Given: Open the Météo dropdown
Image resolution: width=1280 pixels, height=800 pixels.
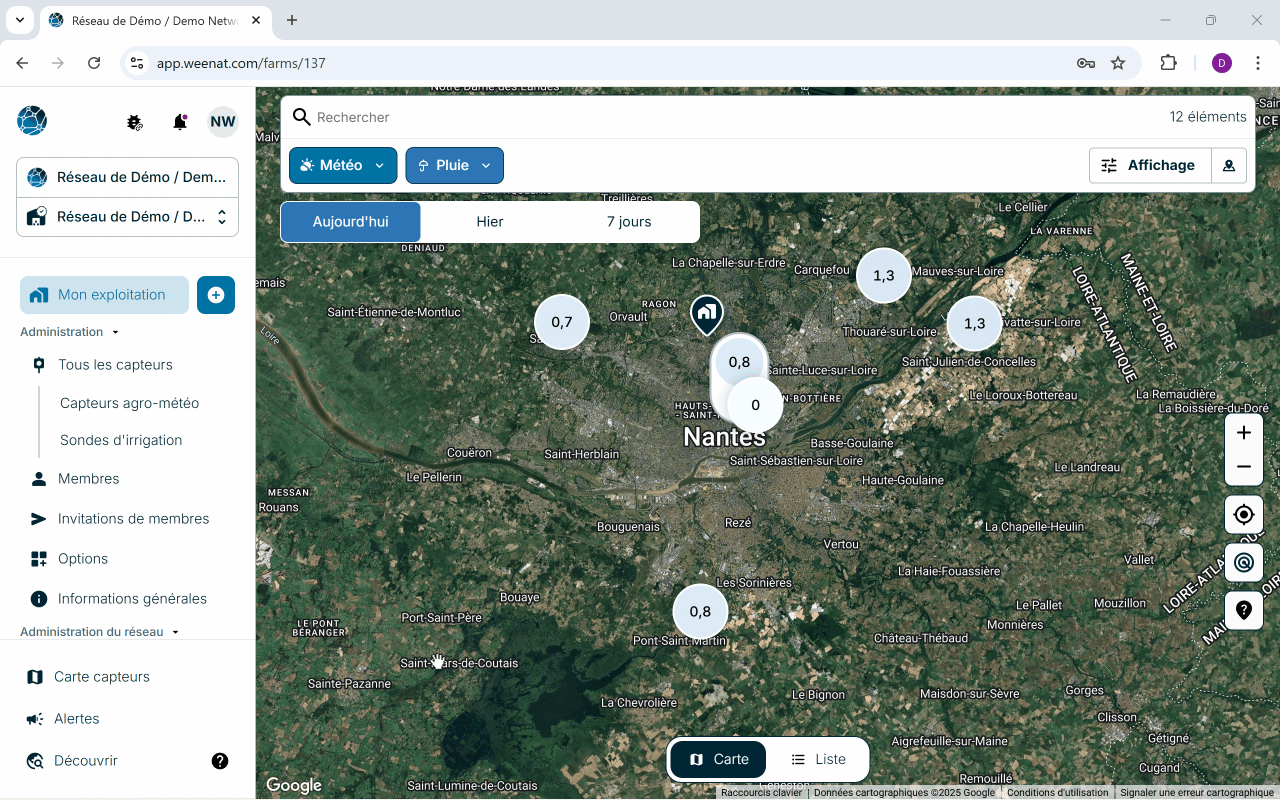Looking at the screenshot, I should pos(343,166).
